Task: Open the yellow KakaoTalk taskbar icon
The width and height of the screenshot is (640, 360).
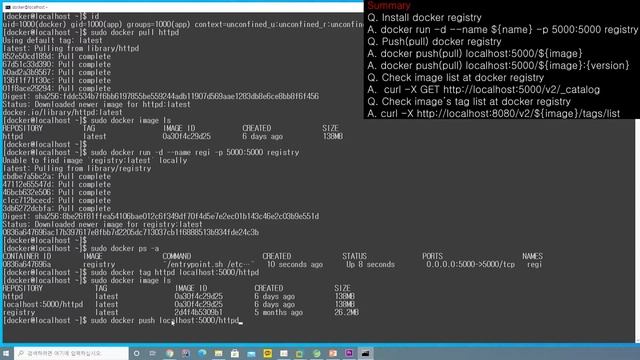Action: coord(268,353)
